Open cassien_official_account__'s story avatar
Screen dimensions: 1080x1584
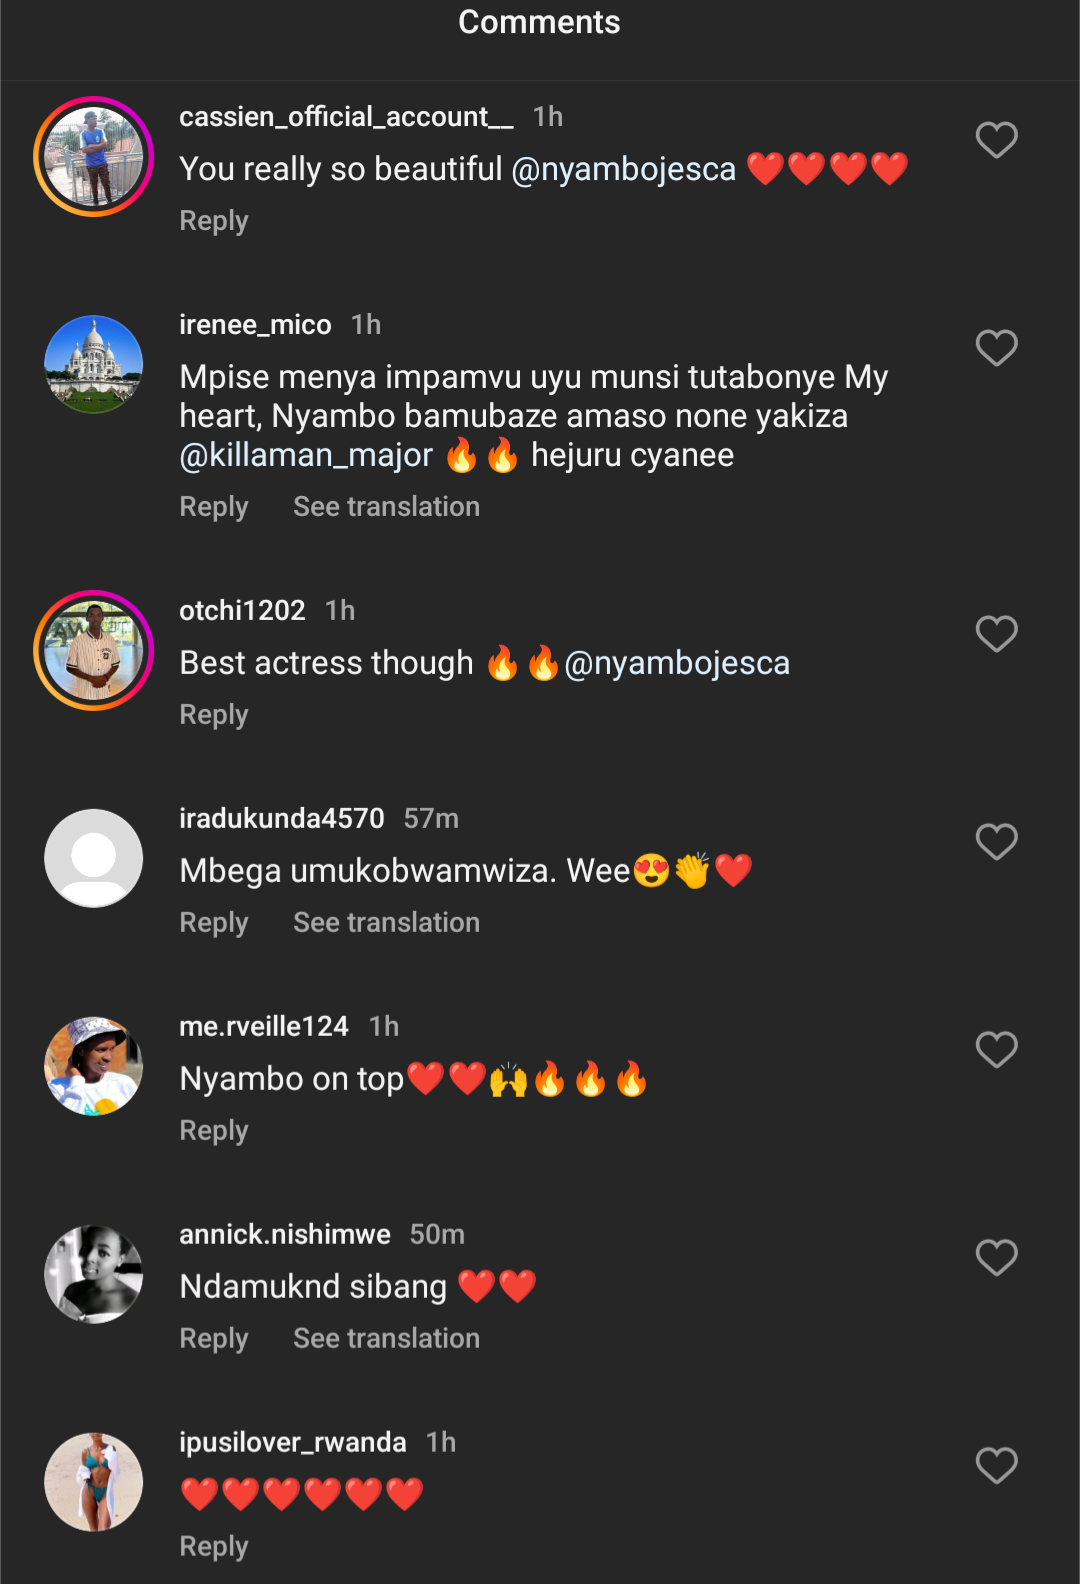[x=94, y=157]
